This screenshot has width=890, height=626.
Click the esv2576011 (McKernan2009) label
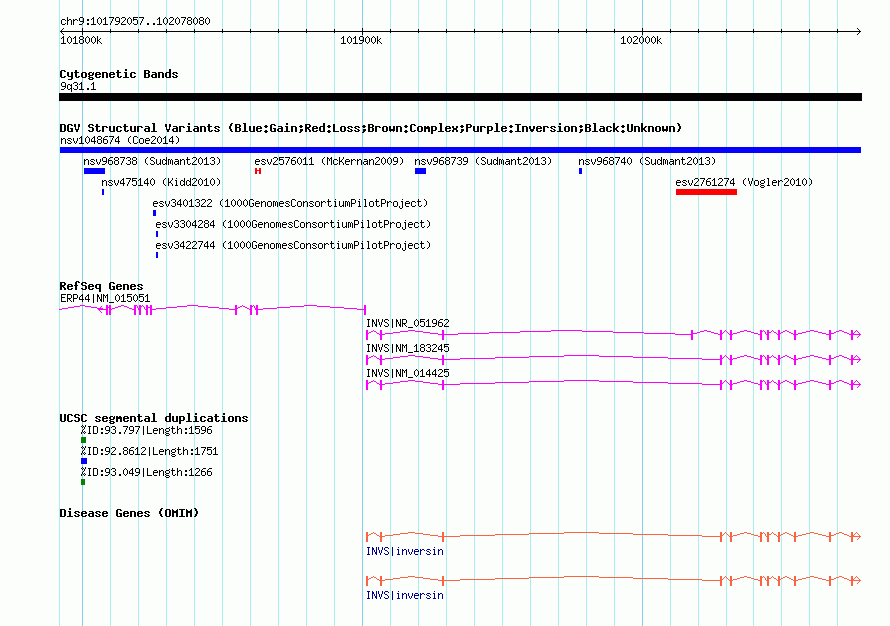pyautogui.click(x=329, y=161)
